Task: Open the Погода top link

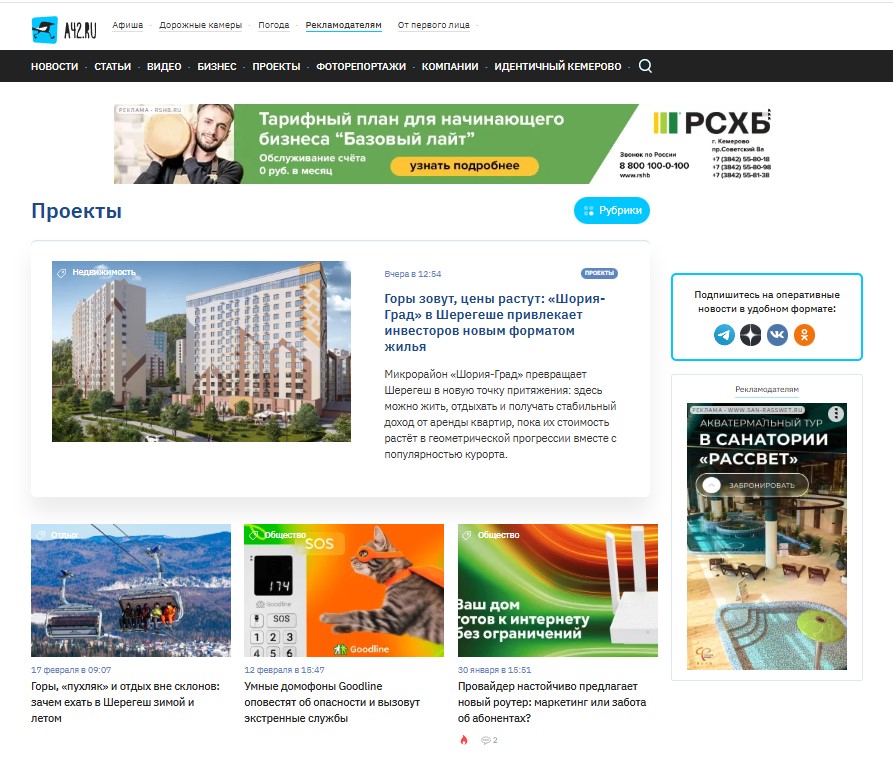Action: pyautogui.click(x=274, y=25)
